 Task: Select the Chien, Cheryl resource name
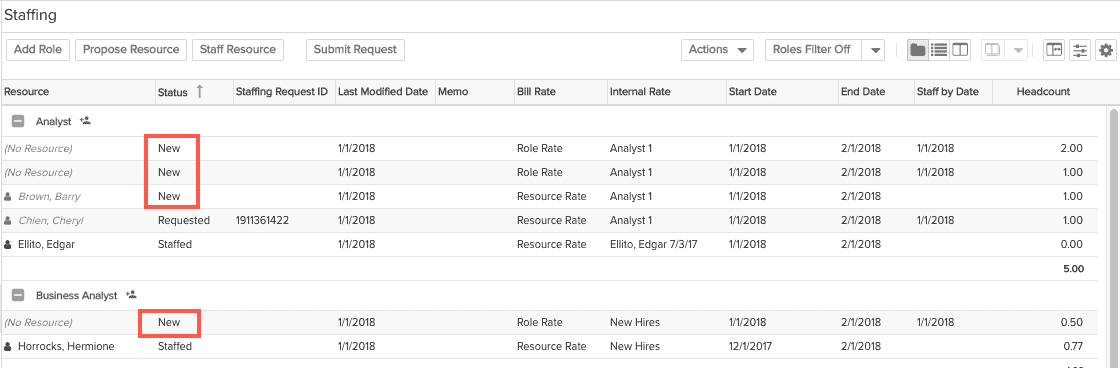pyautogui.click(x=51, y=221)
